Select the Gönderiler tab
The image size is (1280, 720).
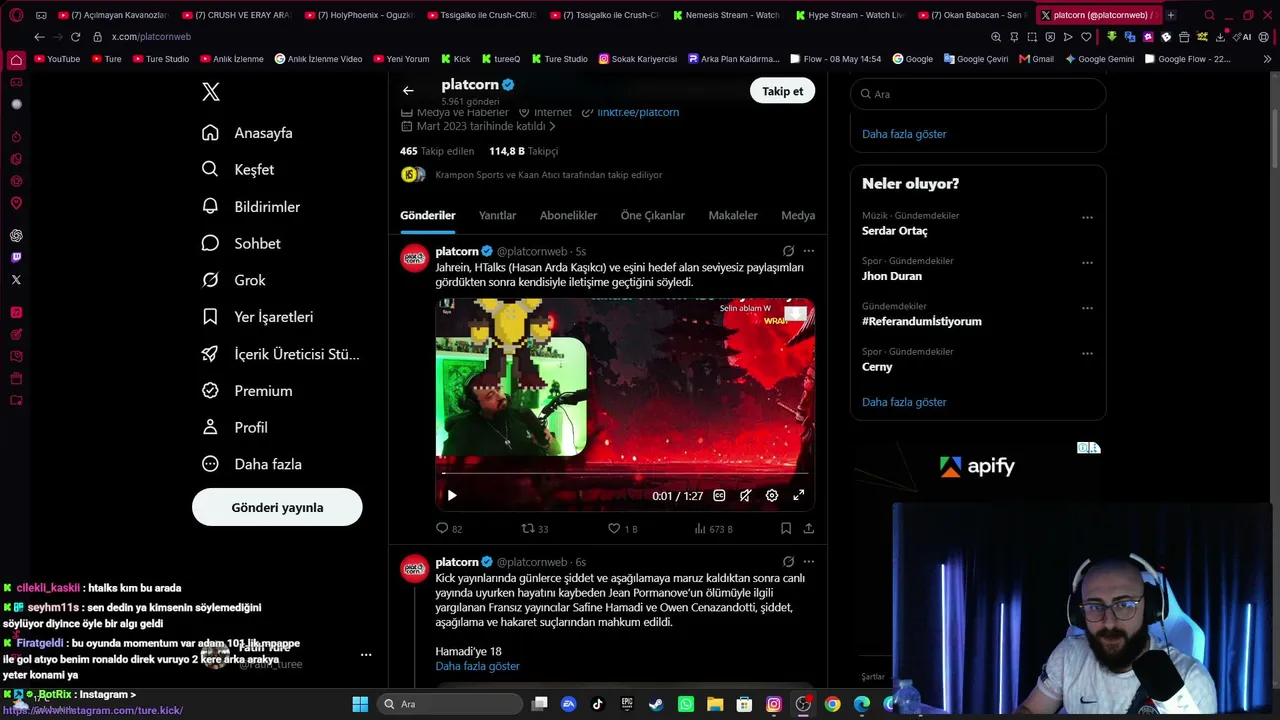tap(428, 216)
